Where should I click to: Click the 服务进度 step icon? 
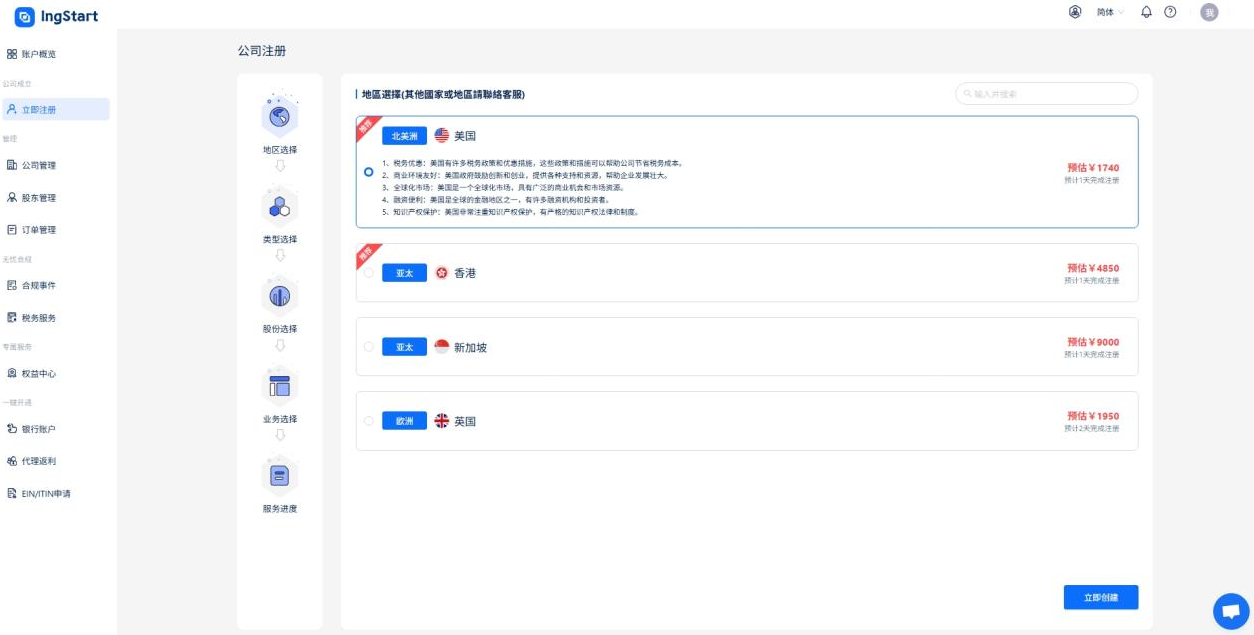coord(280,475)
